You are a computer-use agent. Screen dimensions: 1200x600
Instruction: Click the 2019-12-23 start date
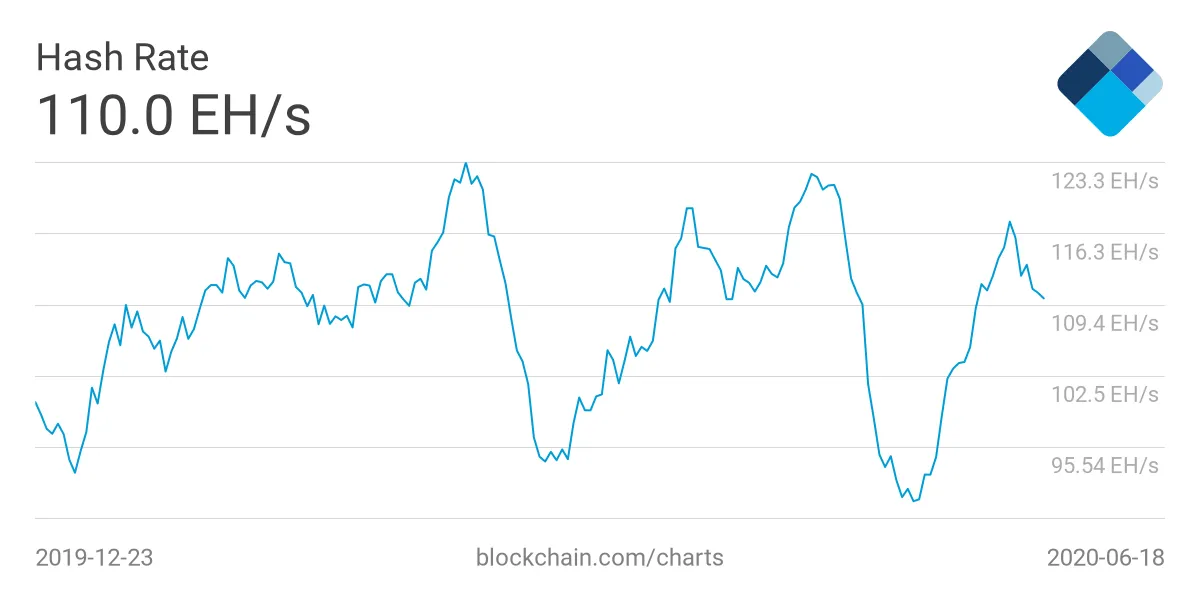94,557
